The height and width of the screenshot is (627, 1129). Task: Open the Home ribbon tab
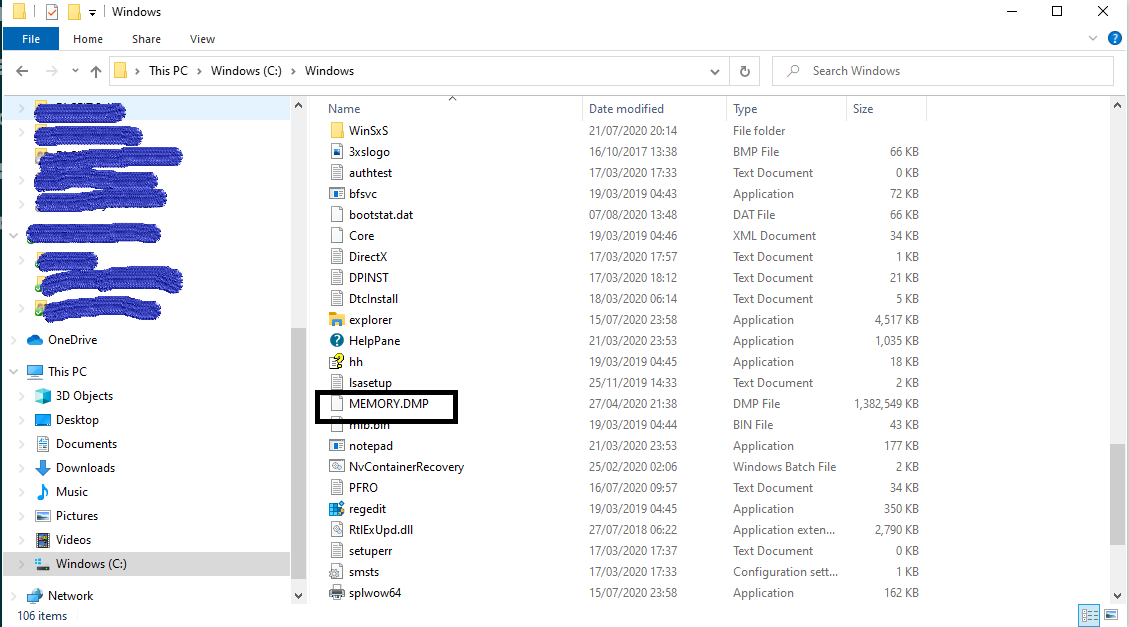tap(88, 39)
